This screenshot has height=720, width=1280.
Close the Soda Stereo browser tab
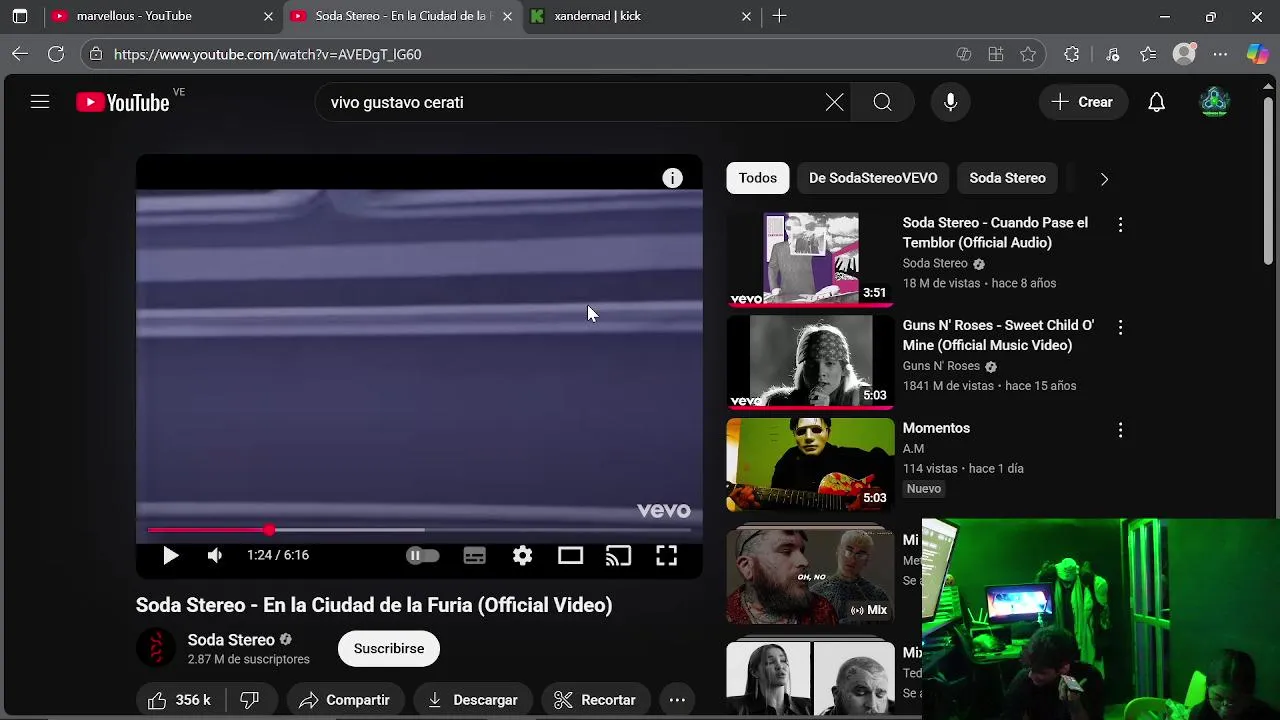click(507, 16)
